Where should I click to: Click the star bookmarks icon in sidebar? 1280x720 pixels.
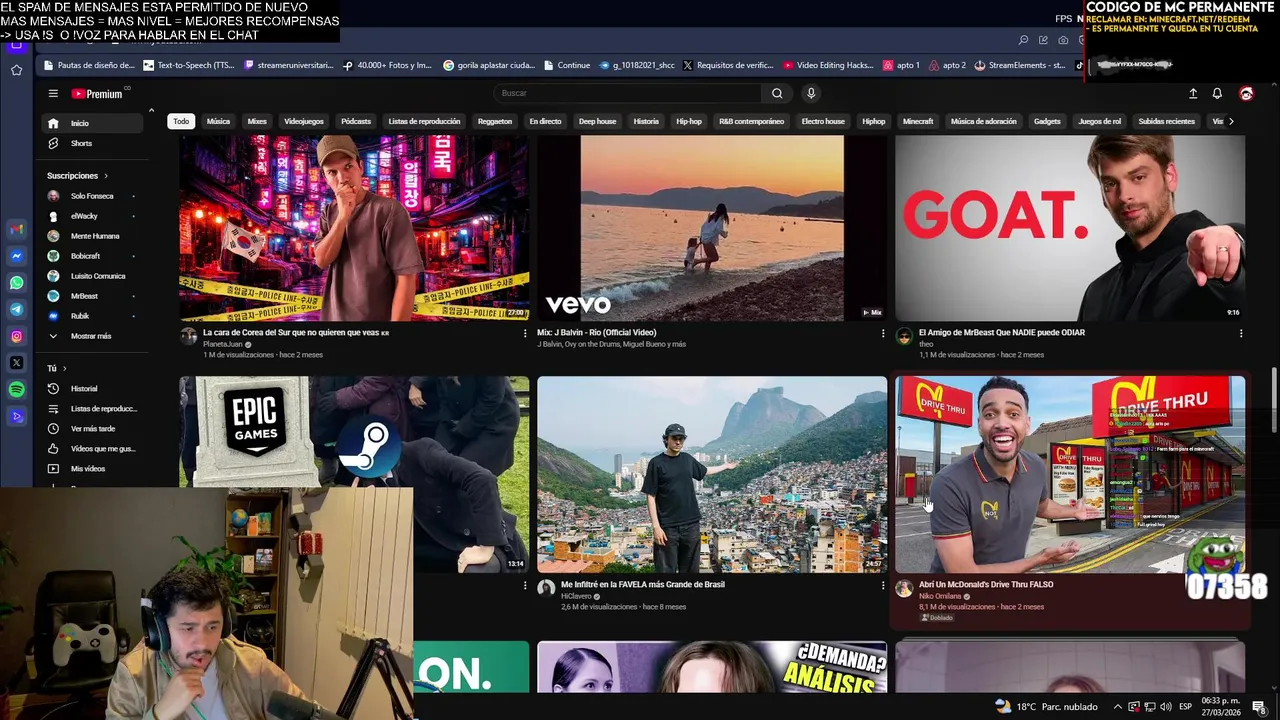coord(17,70)
